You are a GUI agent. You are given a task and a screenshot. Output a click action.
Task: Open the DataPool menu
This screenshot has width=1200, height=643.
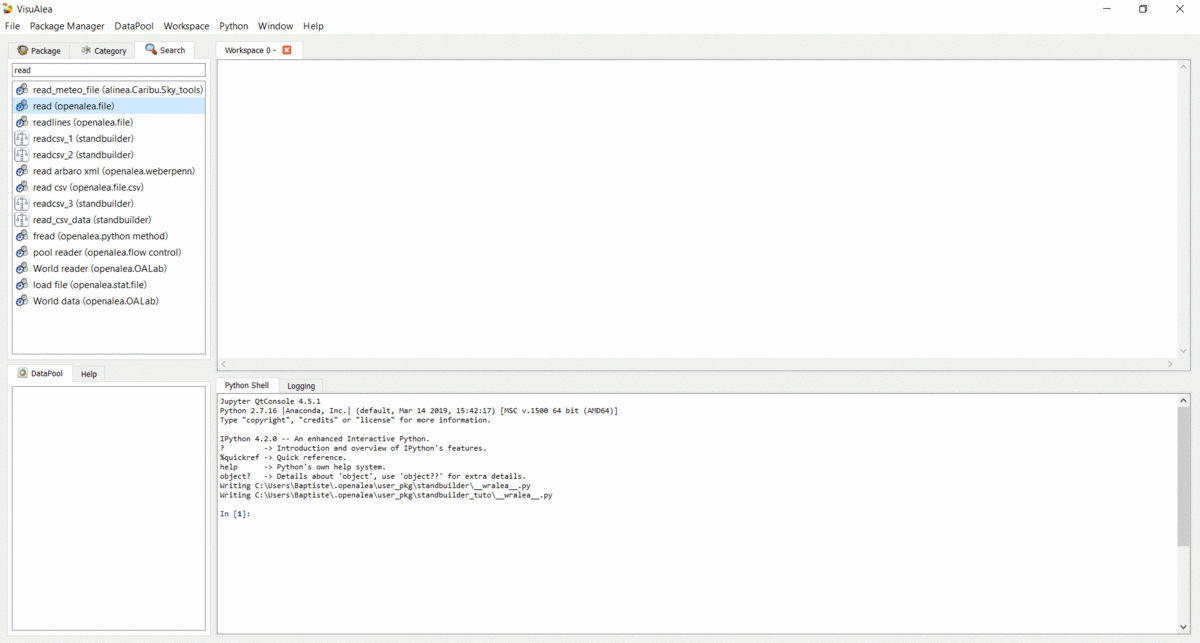[x=134, y=26]
